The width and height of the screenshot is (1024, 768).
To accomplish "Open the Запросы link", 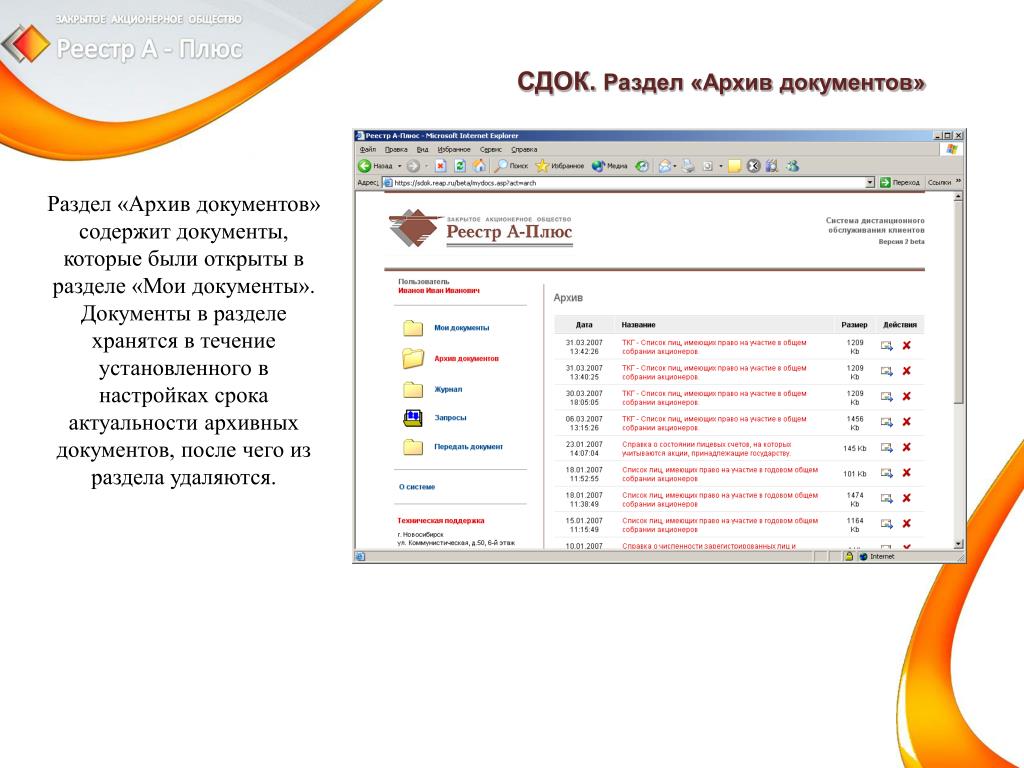I will 450,418.
